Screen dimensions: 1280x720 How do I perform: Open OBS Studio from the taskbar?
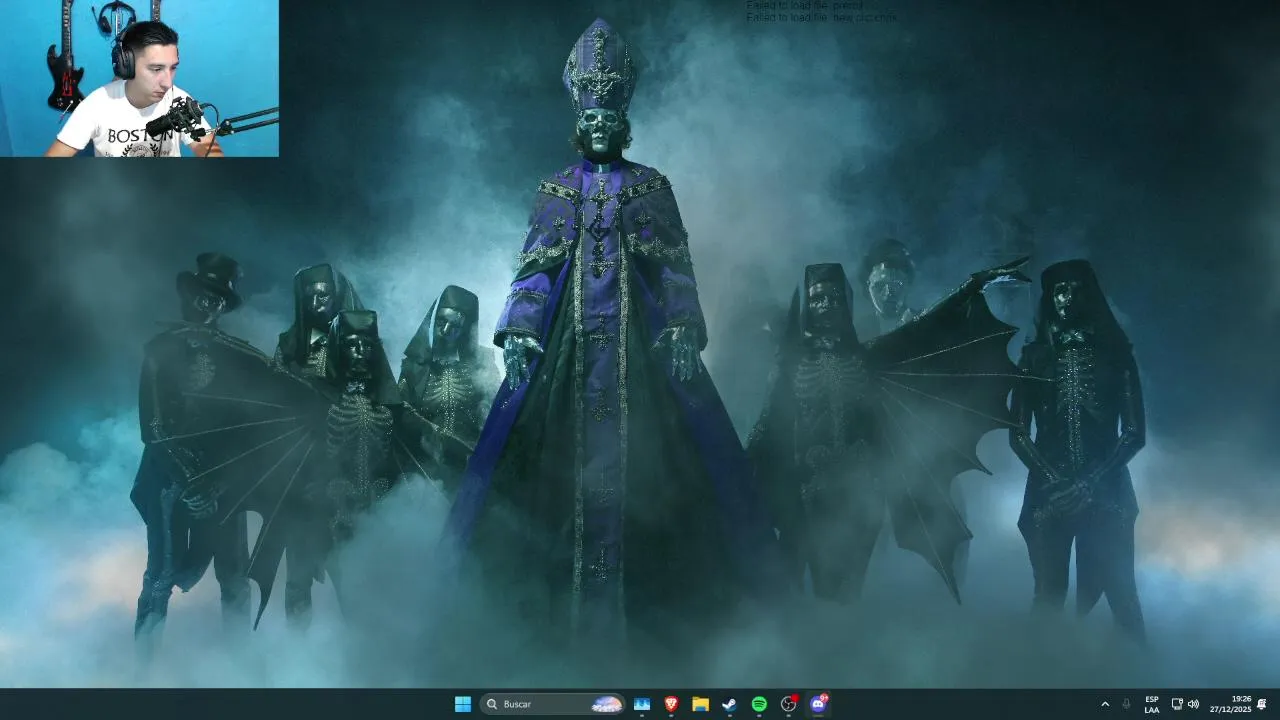point(789,704)
